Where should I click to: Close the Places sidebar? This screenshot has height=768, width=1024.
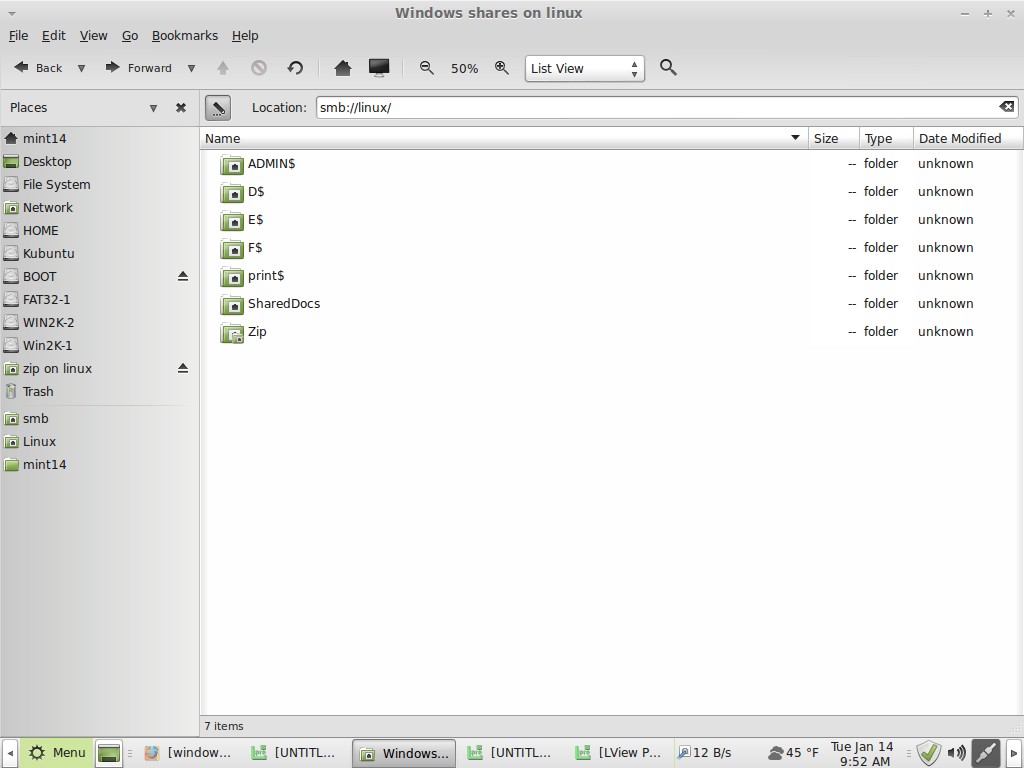(x=181, y=108)
